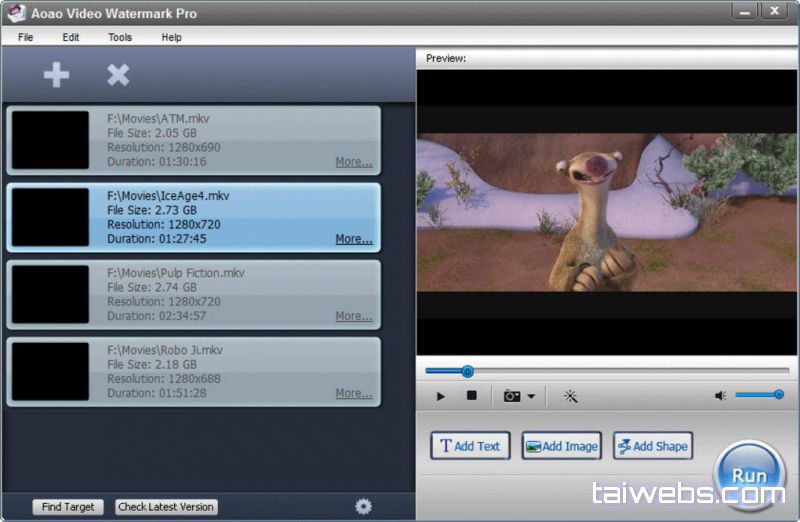Open the Tools menu
The height and width of the screenshot is (522, 800).
coord(120,37)
